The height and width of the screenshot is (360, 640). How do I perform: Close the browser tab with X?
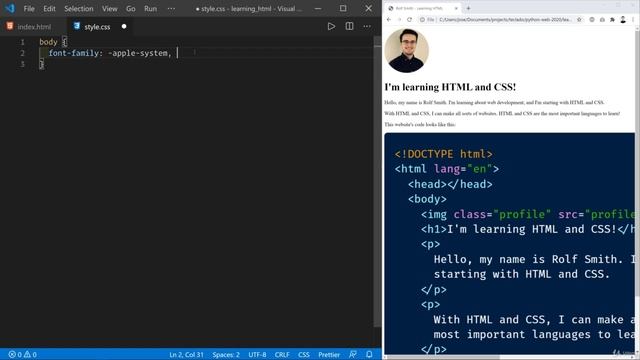tap(456, 8)
